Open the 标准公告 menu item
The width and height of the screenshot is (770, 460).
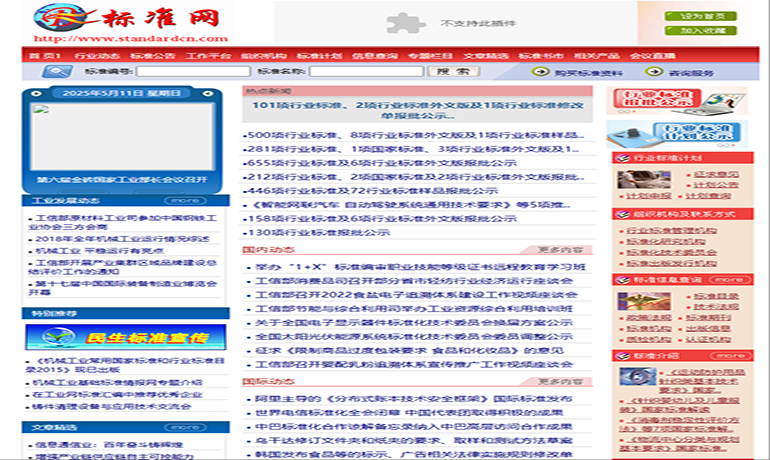pyautogui.click(x=148, y=55)
